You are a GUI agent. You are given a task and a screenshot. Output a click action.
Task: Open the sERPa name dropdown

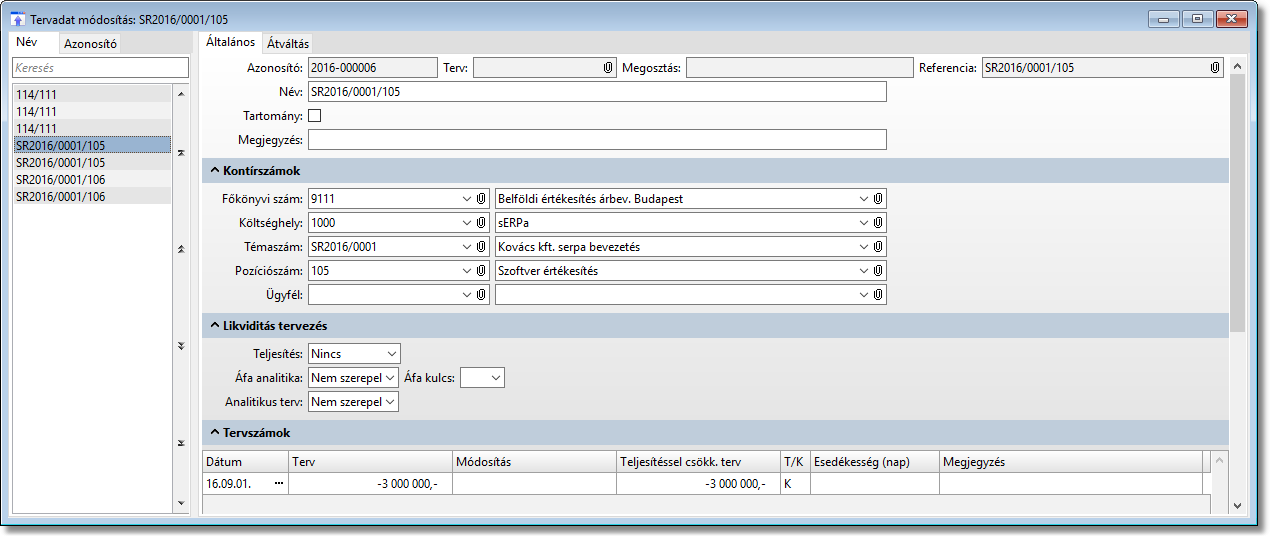(864, 223)
